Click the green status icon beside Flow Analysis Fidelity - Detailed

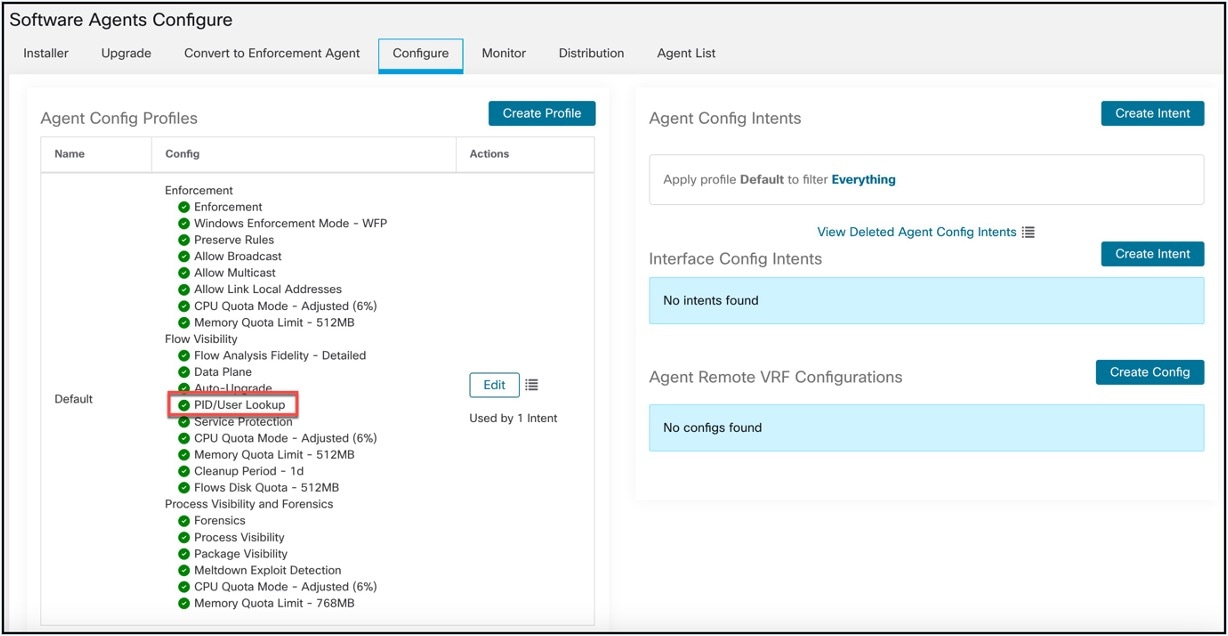pyautogui.click(x=182, y=355)
